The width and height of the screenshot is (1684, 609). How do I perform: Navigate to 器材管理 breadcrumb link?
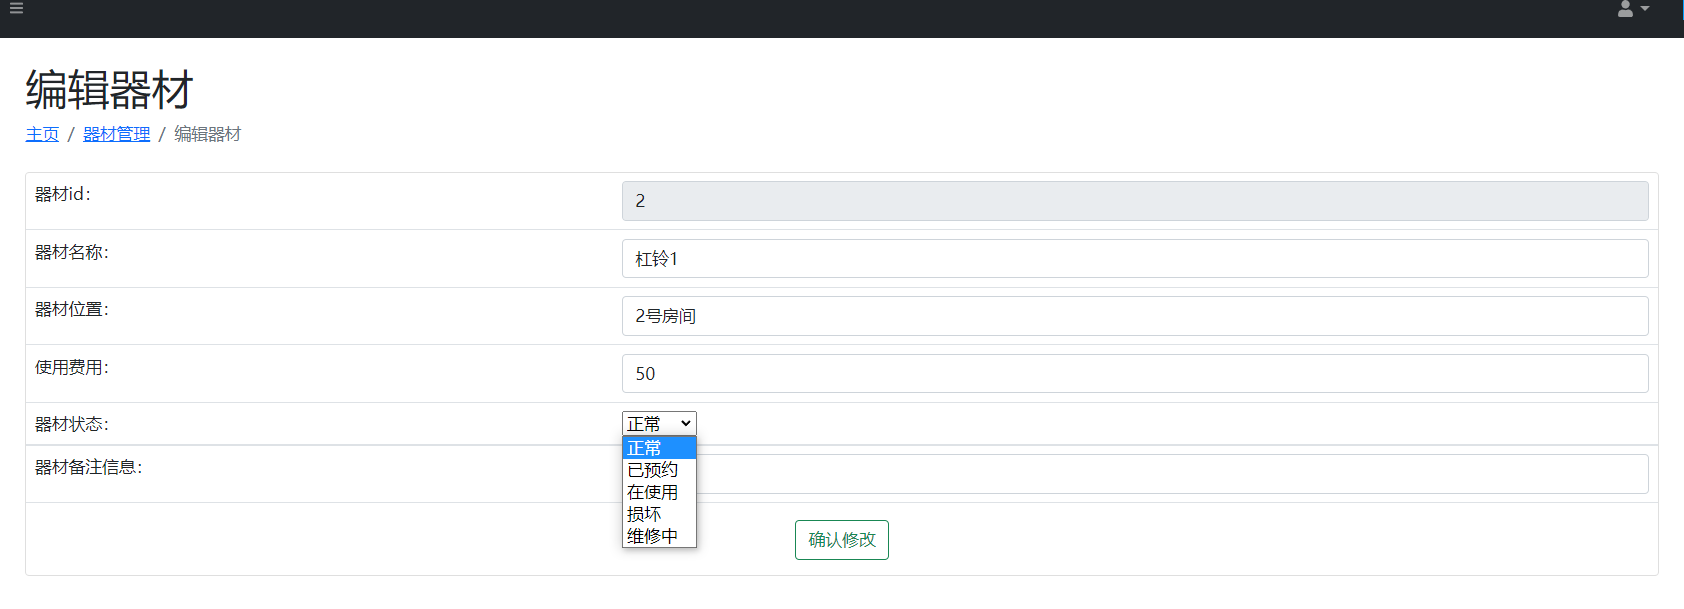(x=116, y=134)
